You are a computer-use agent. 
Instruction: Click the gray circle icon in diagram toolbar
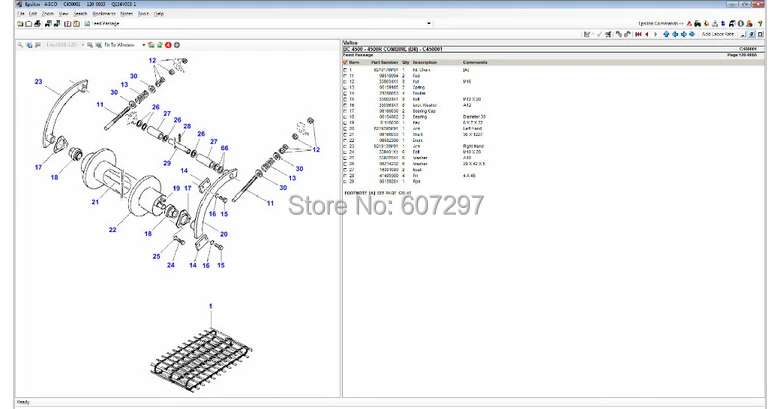(x=177, y=45)
